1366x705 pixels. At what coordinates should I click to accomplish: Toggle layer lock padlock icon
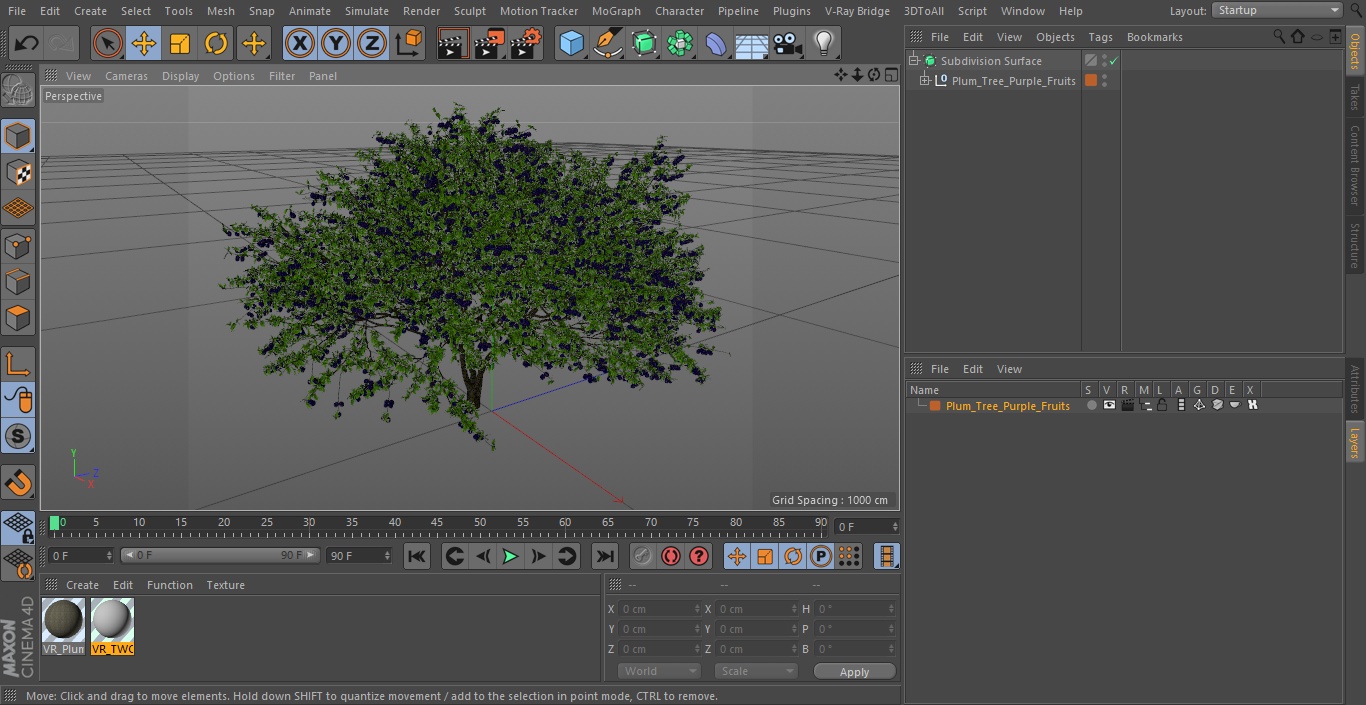[x=1162, y=405]
